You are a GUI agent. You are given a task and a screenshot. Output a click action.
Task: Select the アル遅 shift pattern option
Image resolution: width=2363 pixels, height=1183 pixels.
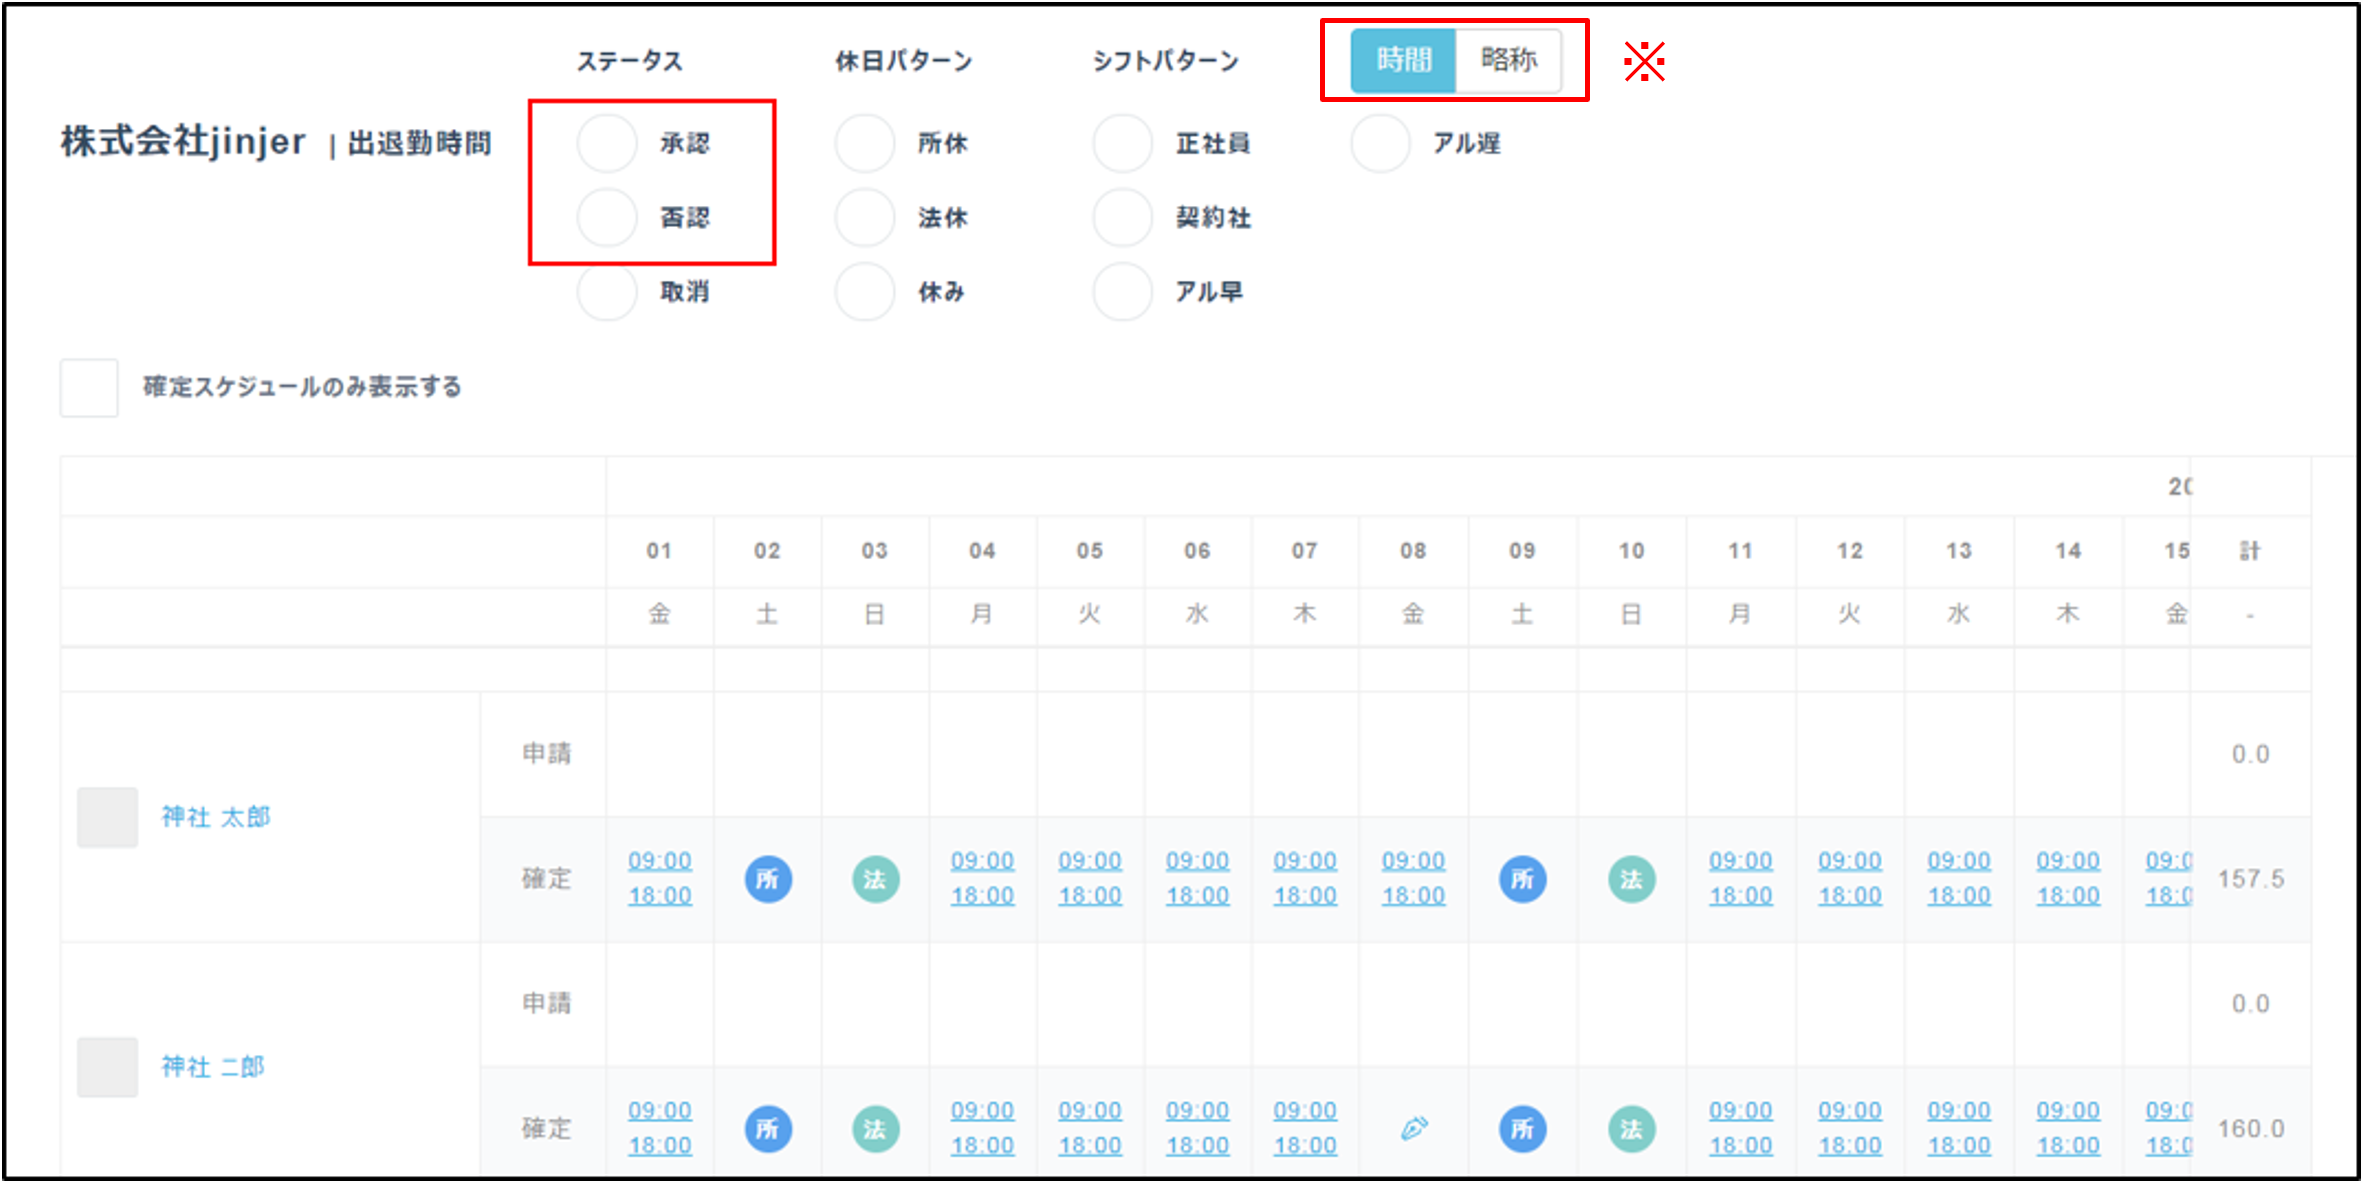[1381, 143]
